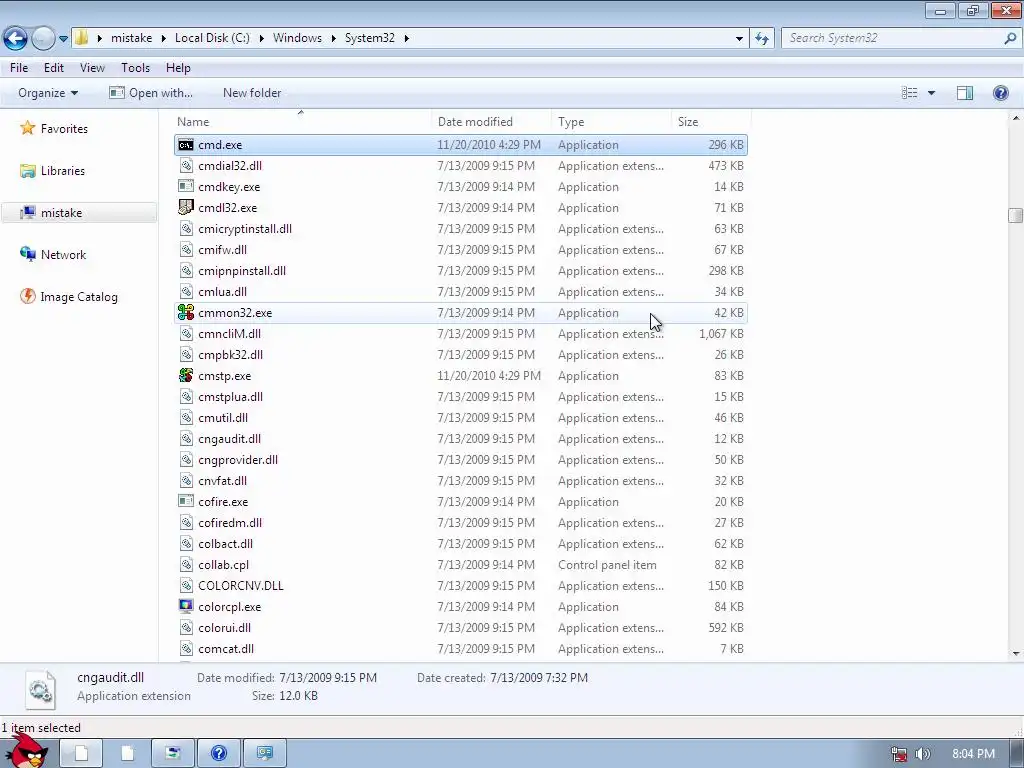Select the cmd.exe file icon

(x=186, y=145)
